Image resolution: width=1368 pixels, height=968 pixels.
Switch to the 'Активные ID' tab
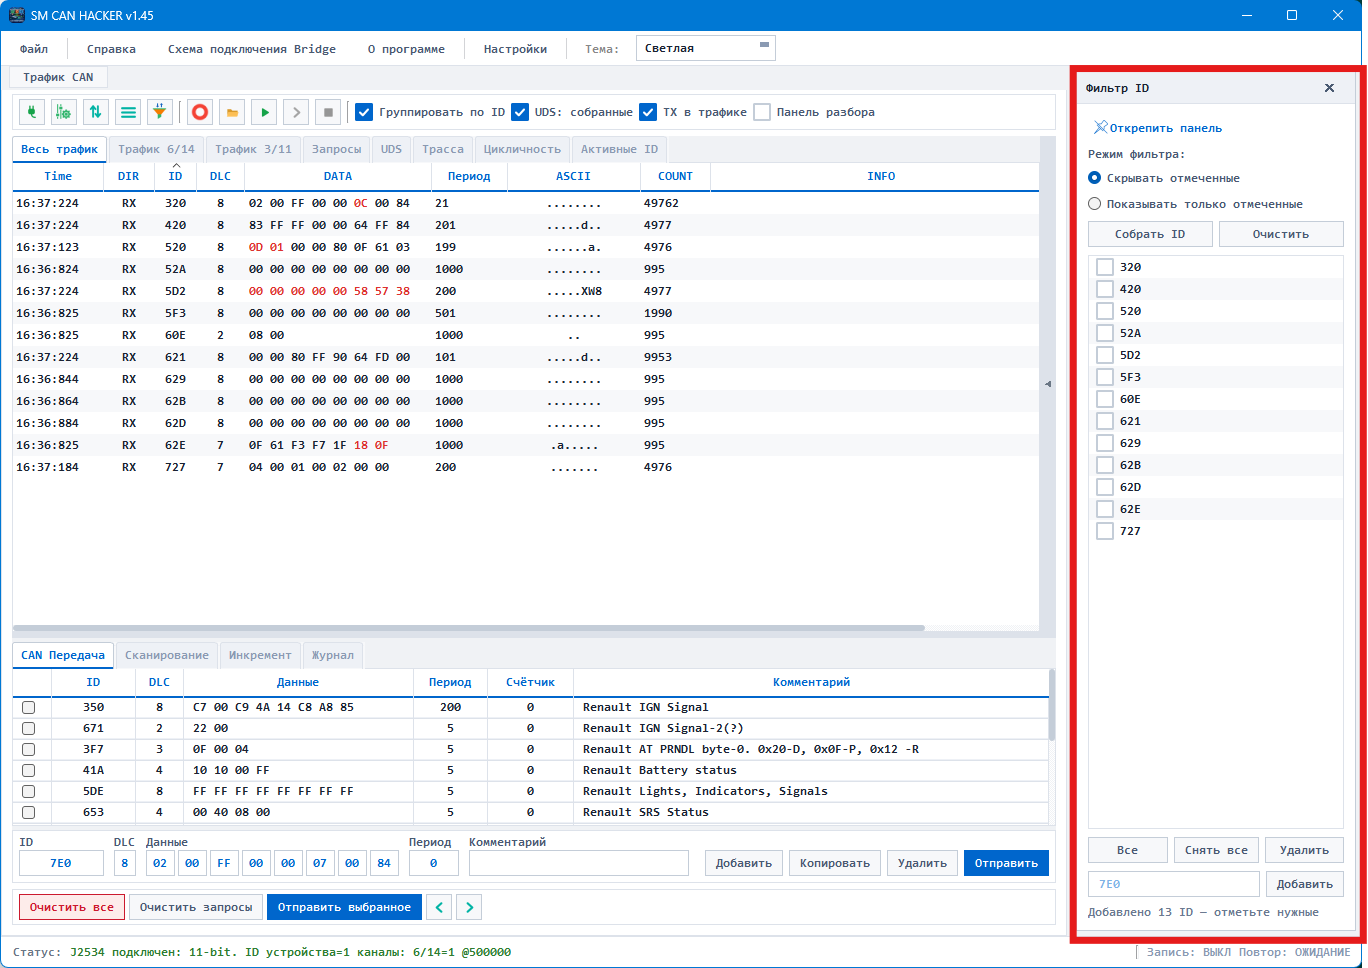point(620,149)
